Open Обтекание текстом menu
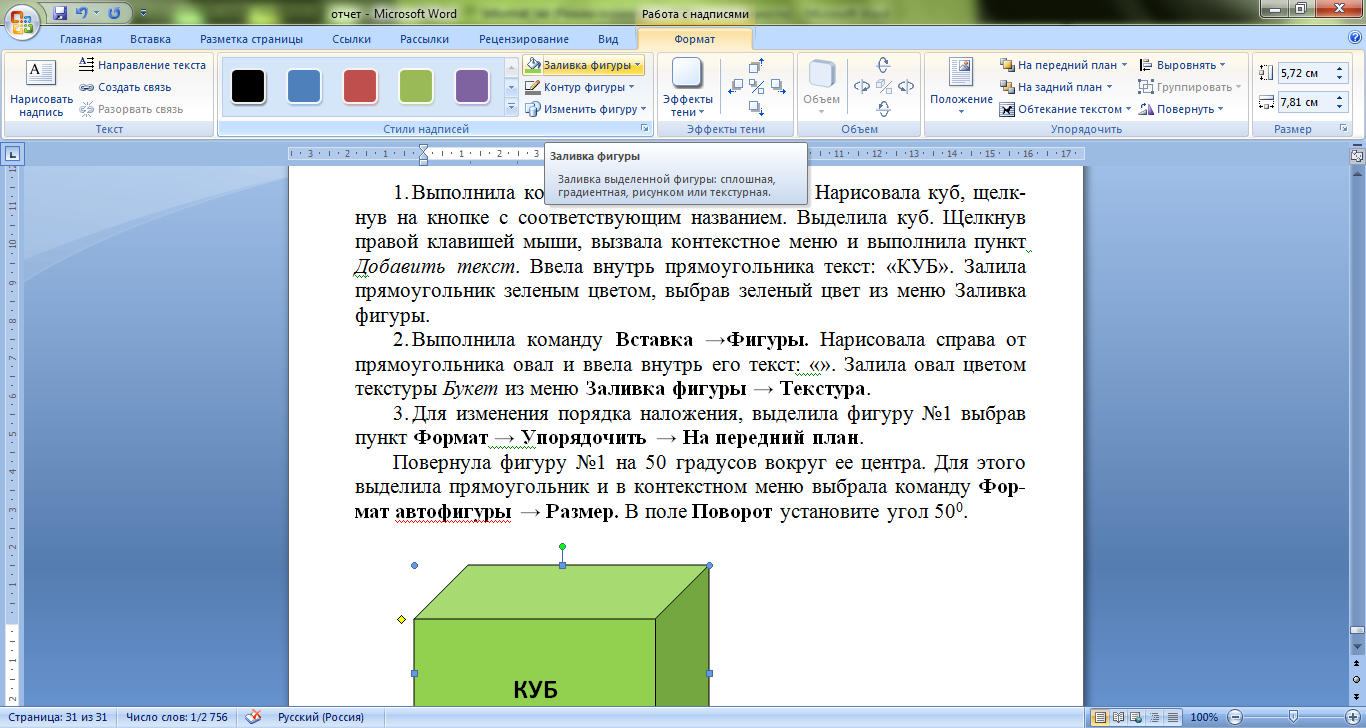 (1066, 109)
